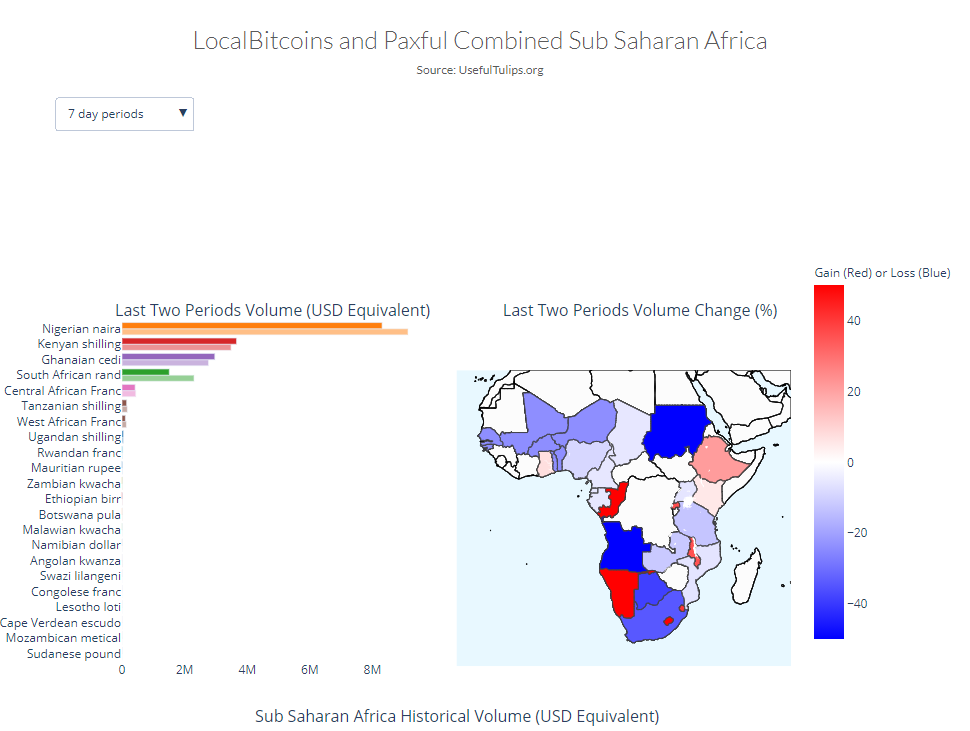
Task: Click Lesotho's small red region on map
Action: (668, 620)
